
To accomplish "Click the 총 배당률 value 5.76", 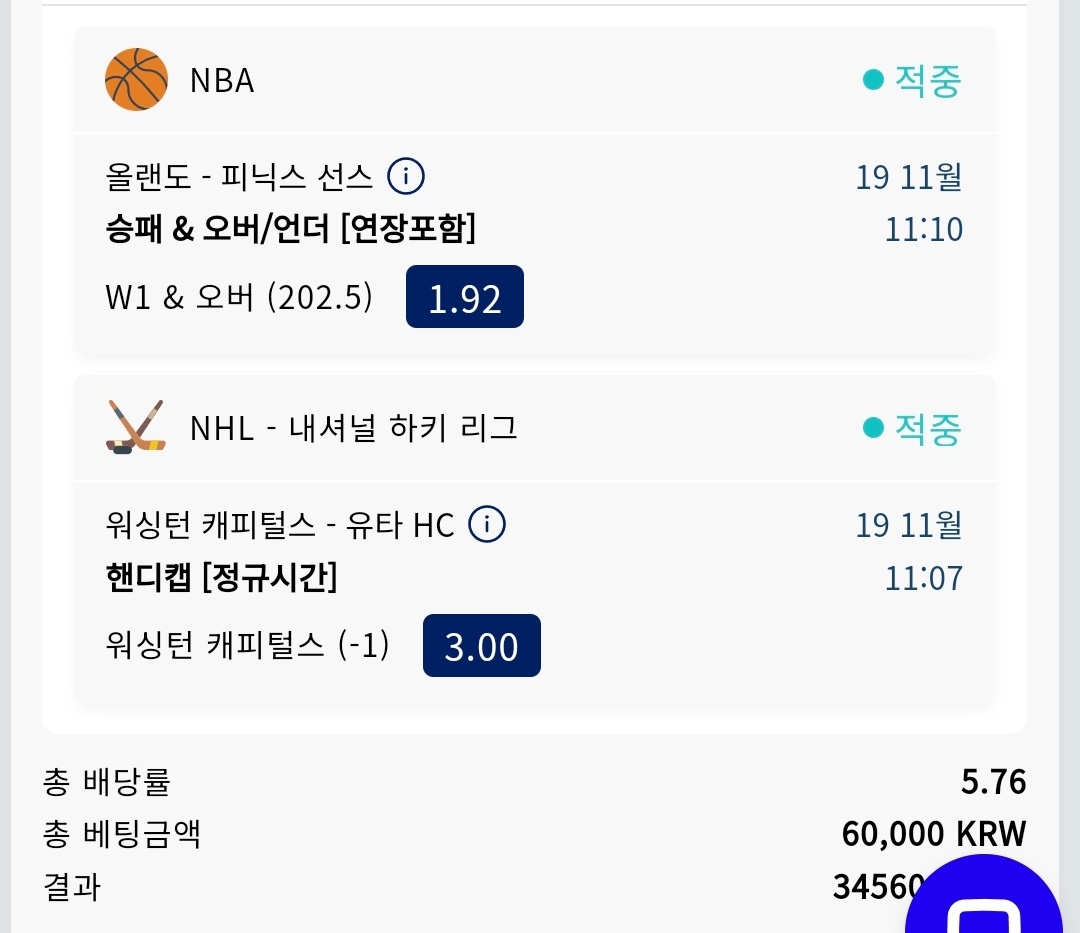I will [993, 782].
